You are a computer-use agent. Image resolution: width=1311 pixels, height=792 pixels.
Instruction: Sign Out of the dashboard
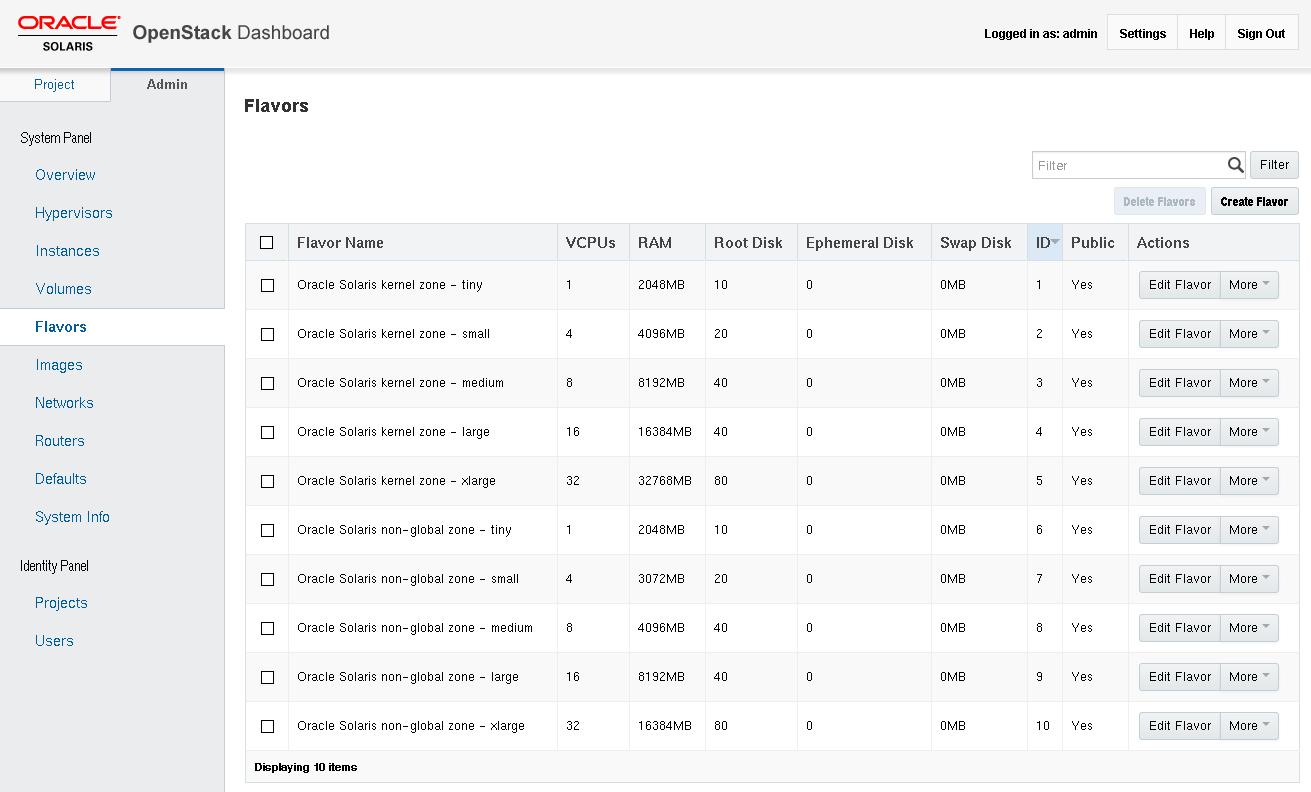[1261, 34]
